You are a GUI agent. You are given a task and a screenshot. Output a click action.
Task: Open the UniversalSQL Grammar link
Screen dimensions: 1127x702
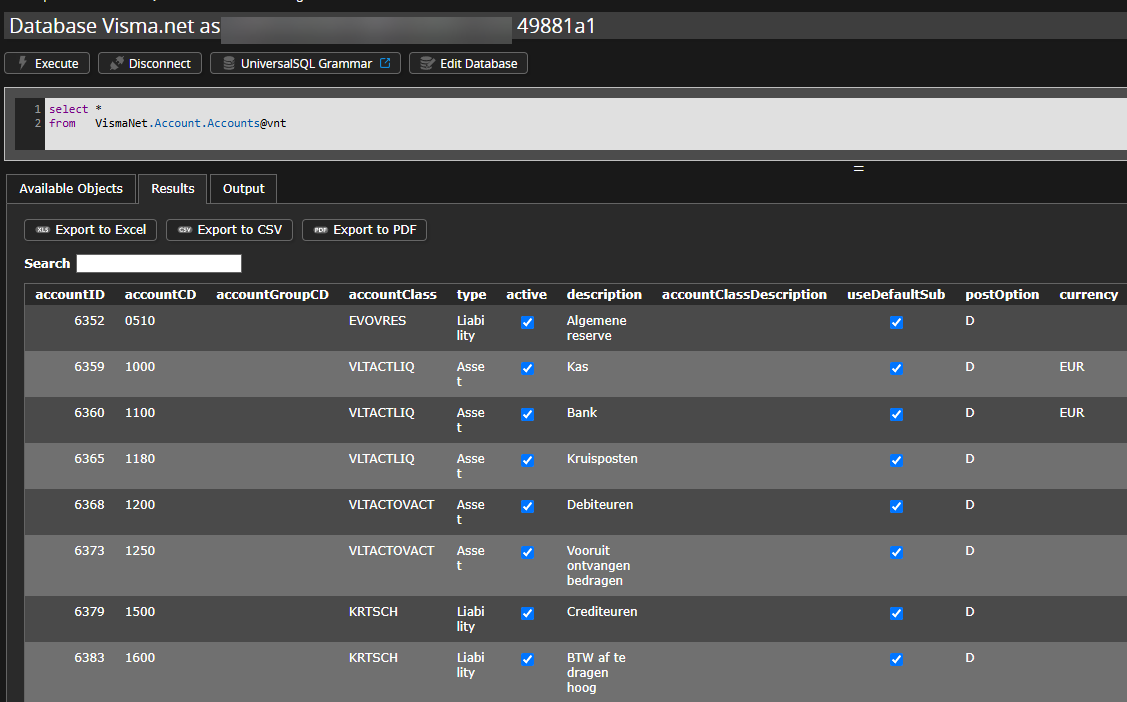coord(305,63)
